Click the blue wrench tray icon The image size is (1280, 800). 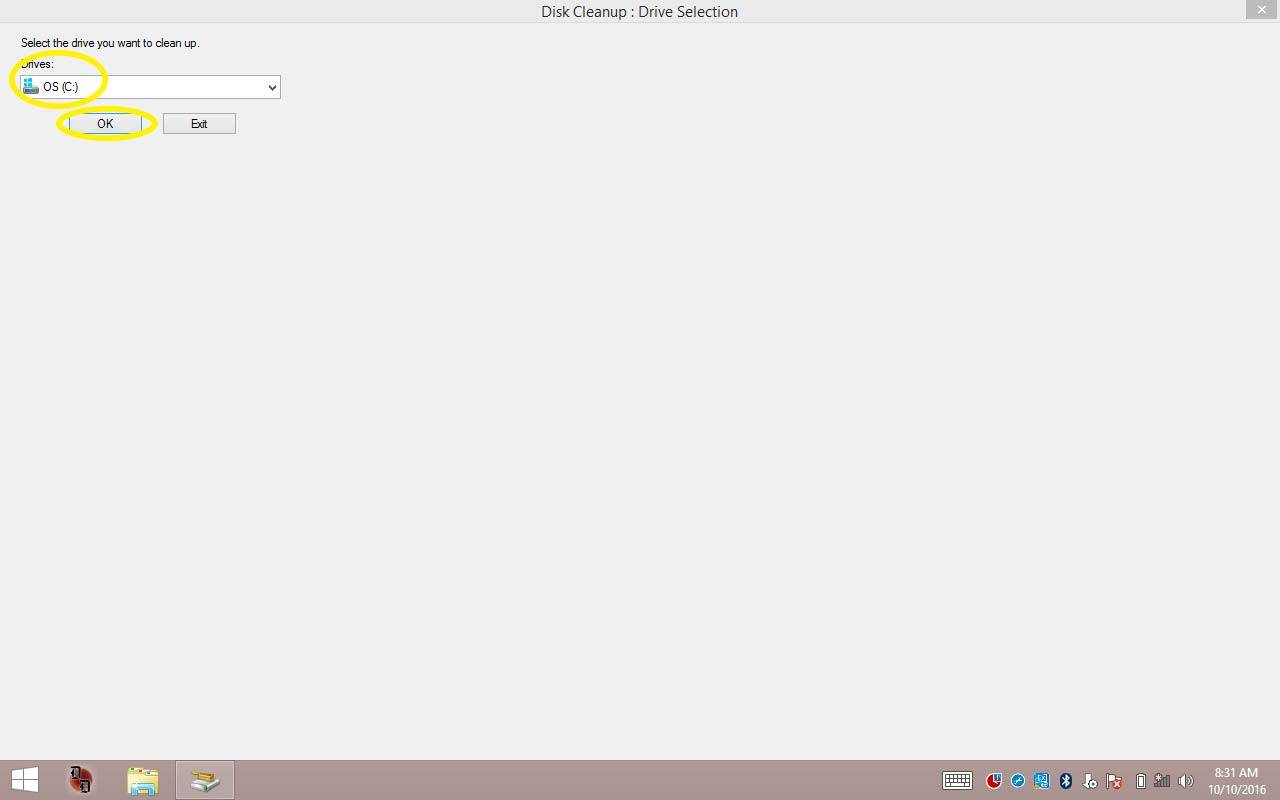[x=1018, y=781]
